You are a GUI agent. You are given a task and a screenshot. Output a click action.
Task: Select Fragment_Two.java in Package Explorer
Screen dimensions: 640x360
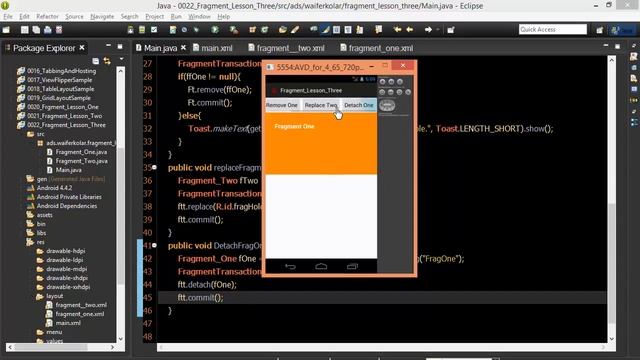click(77, 161)
